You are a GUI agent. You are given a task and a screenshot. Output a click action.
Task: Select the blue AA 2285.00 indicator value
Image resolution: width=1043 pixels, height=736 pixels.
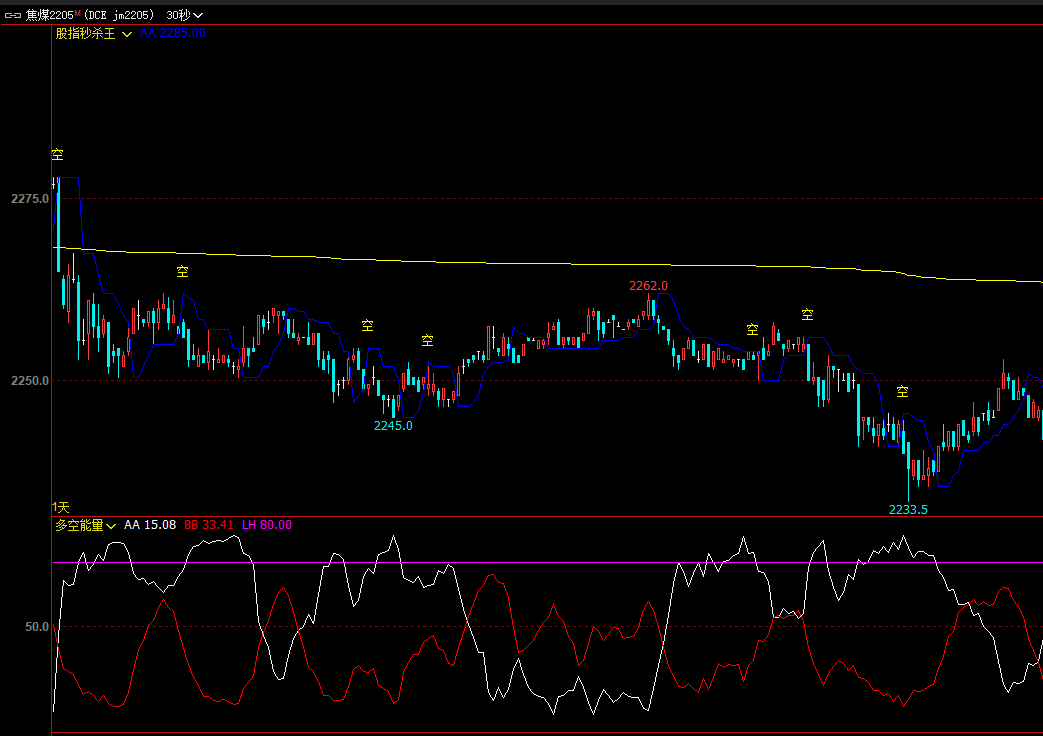click(x=173, y=33)
